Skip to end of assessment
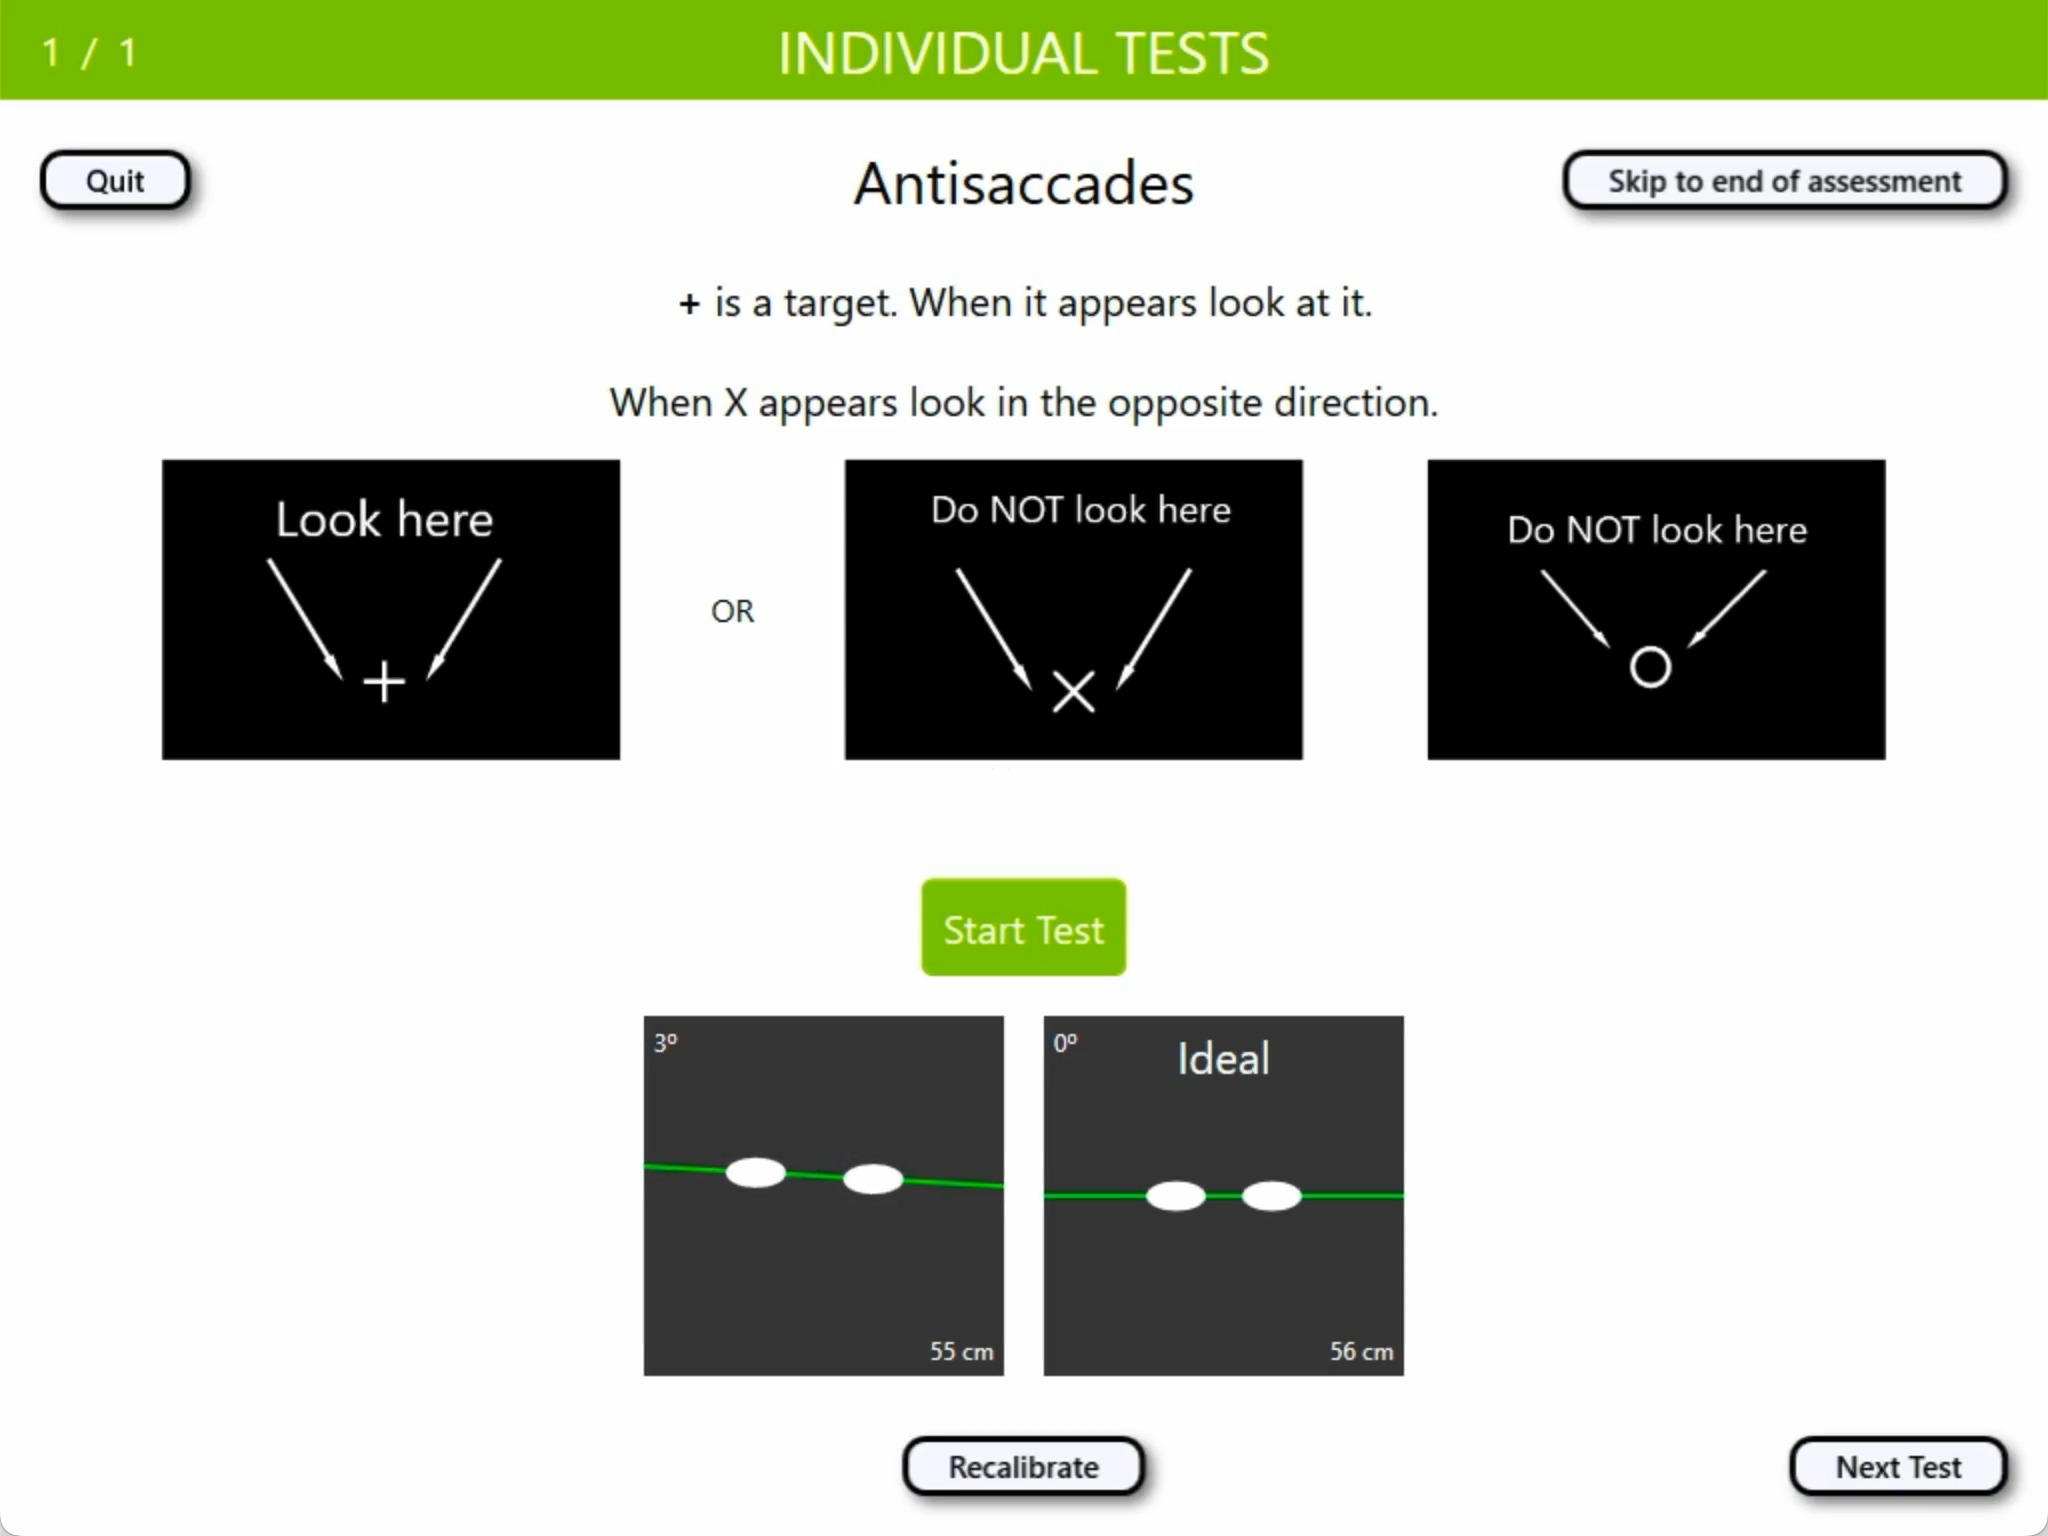2048x1536 pixels. [1788, 179]
